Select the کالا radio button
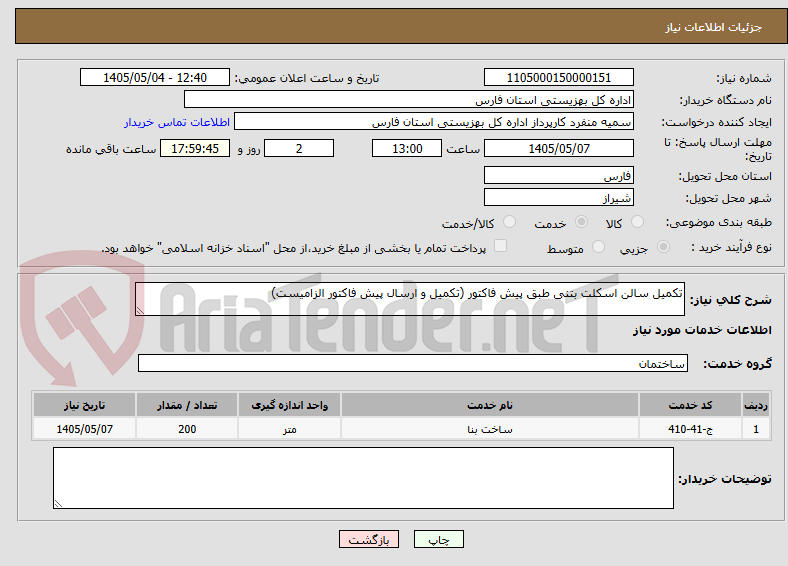Image resolution: width=788 pixels, height=566 pixels. [x=637, y=222]
